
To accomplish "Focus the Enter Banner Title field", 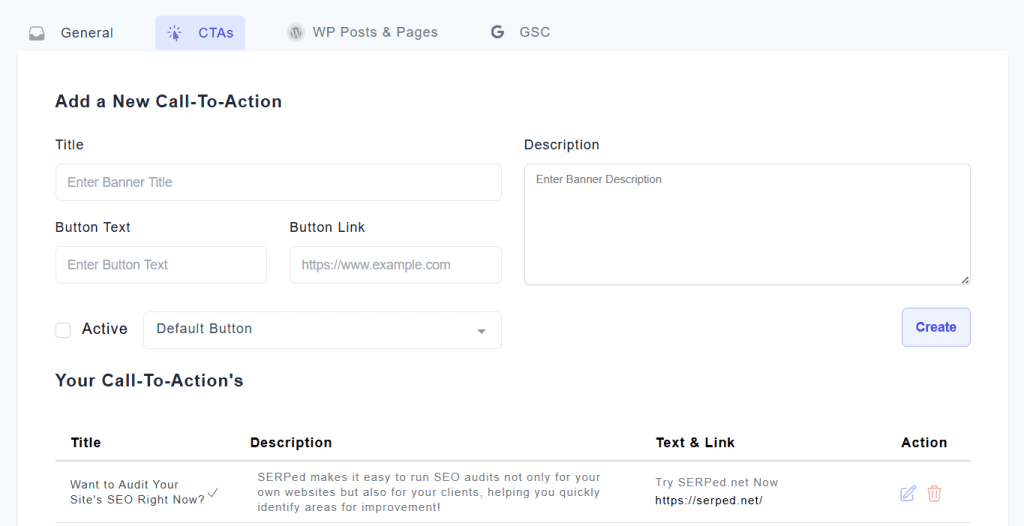I will point(278,182).
